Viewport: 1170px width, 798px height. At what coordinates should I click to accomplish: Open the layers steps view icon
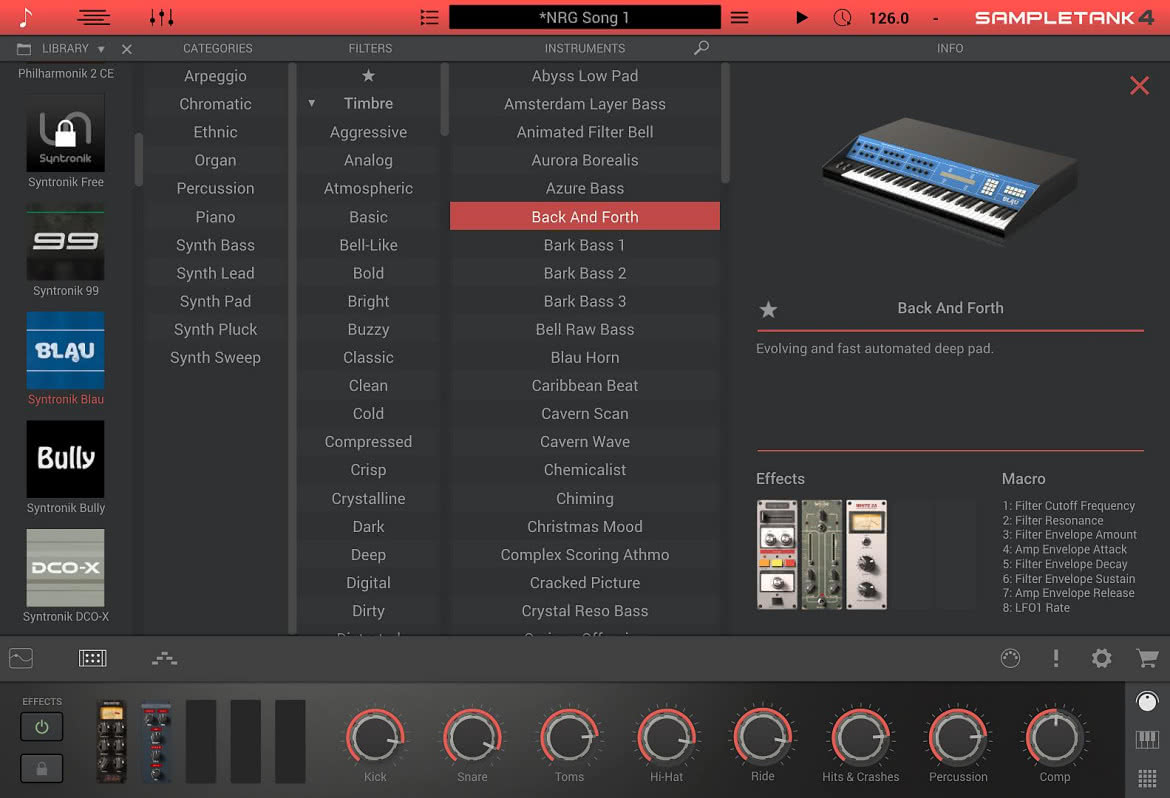[x=164, y=658]
